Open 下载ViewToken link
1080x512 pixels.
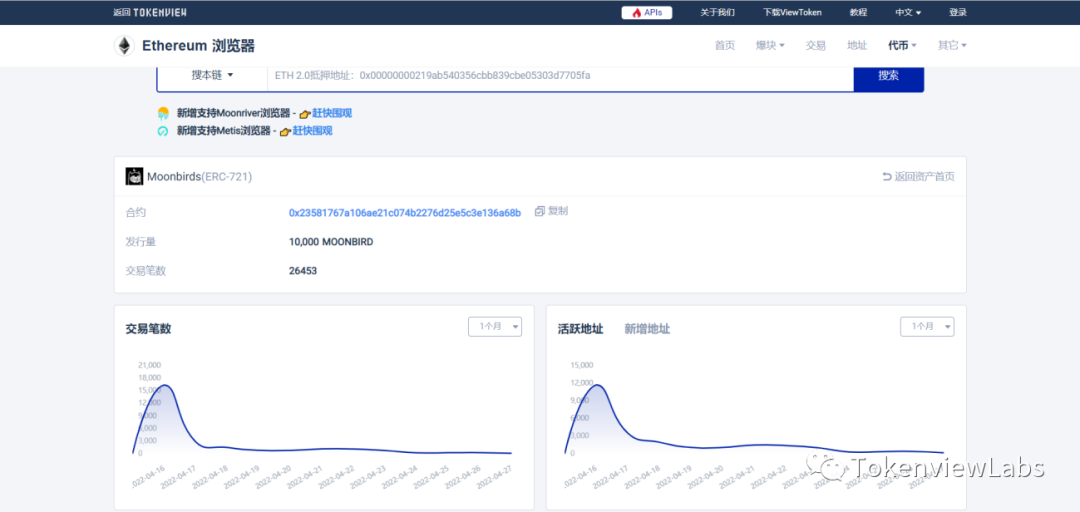point(792,12)
